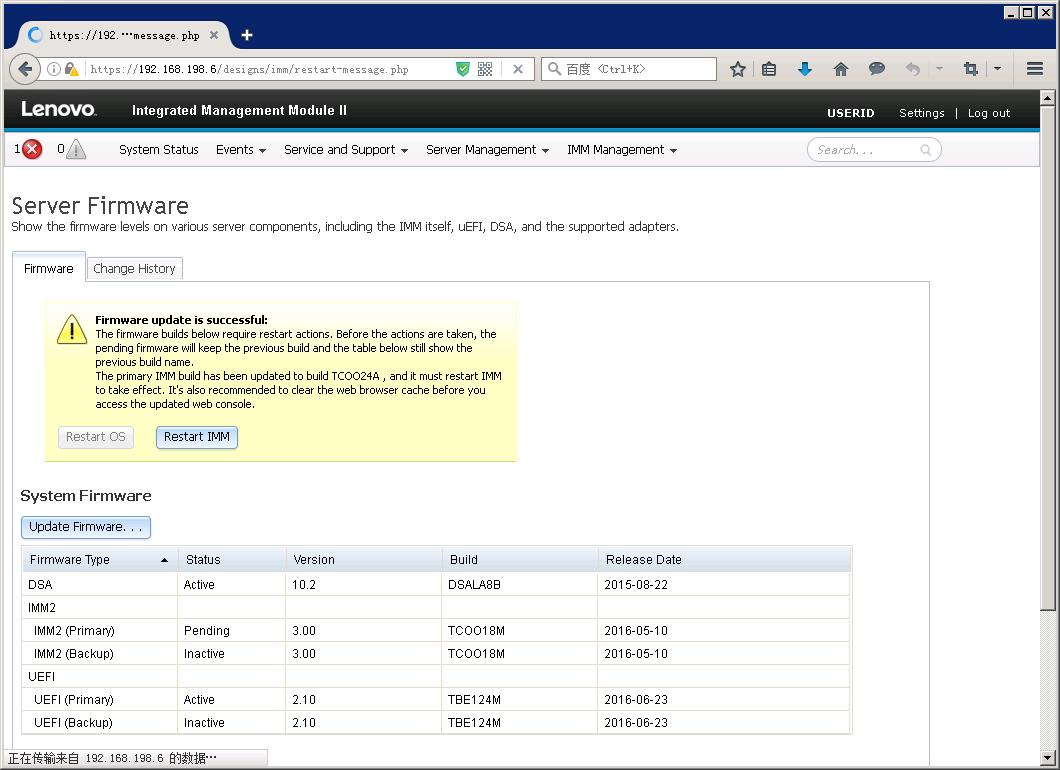Open the System Status menu item

(158, 150)
